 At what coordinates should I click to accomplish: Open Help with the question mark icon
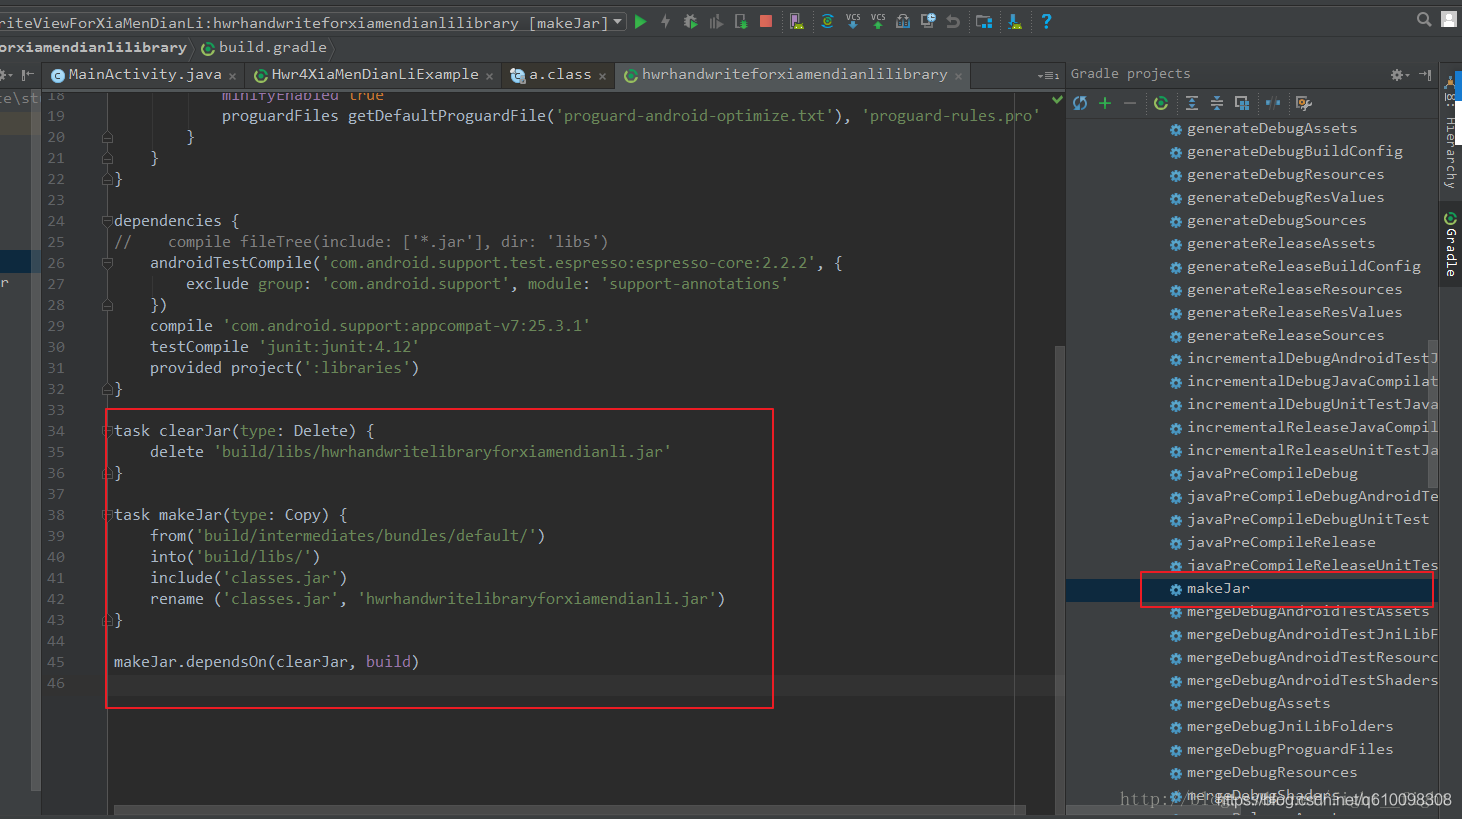tap(1046, 21)
